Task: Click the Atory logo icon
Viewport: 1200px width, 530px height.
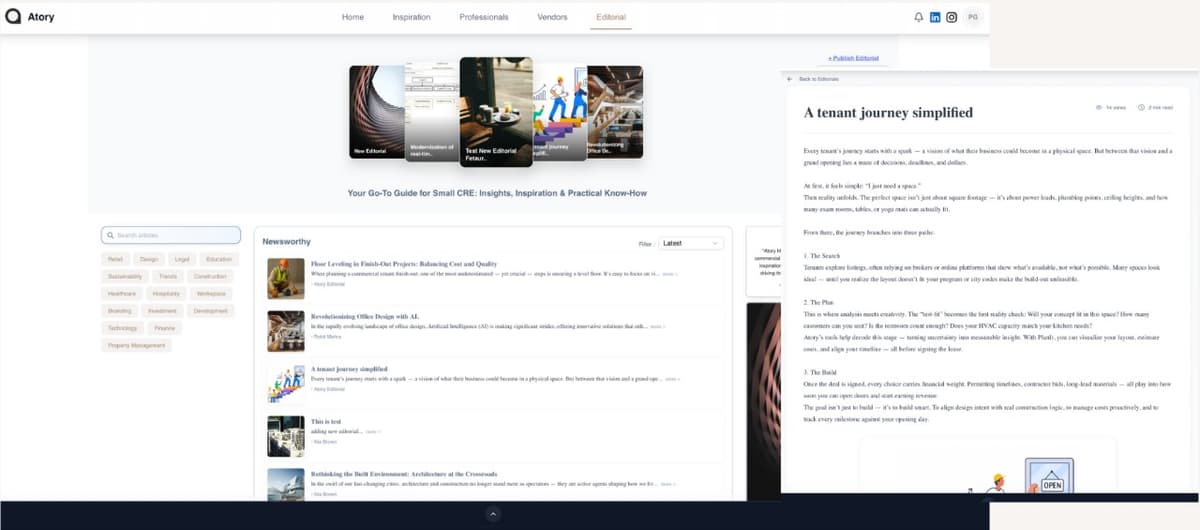Action: [x=13, y=17]
